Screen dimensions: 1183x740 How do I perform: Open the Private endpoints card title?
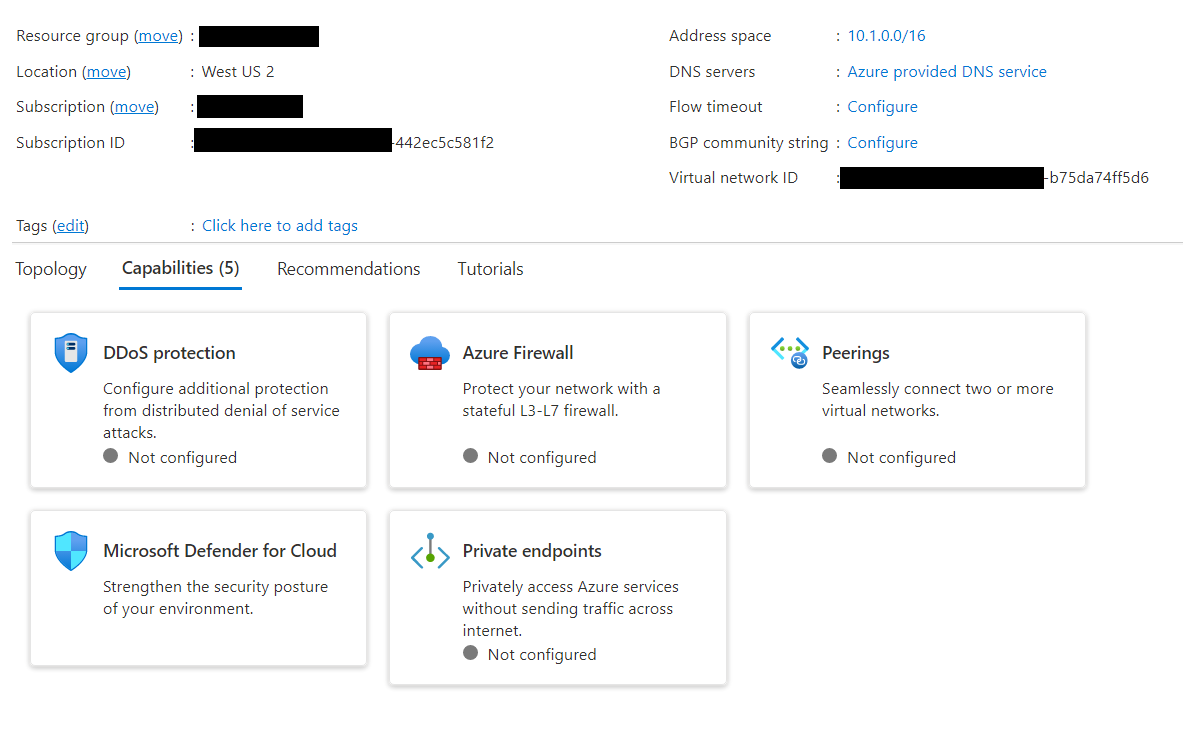pos(532,551)
